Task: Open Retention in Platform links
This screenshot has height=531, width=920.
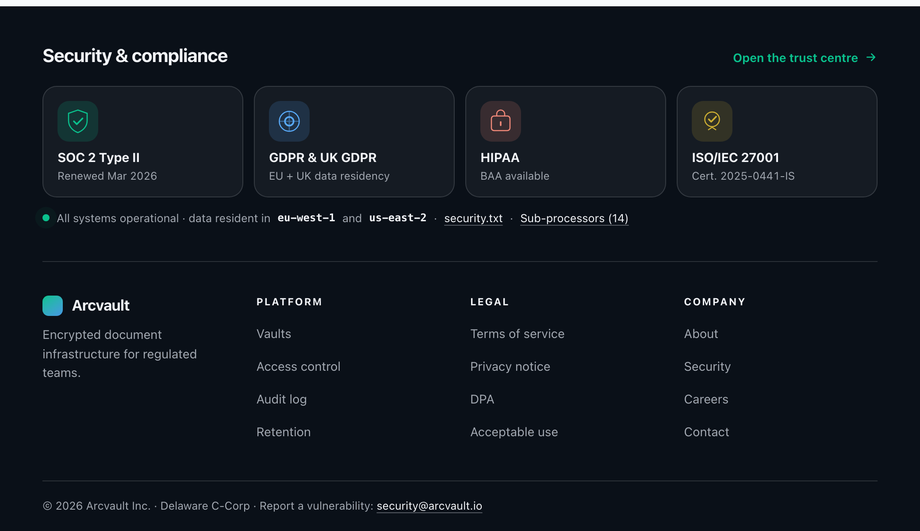Action: 283,432
